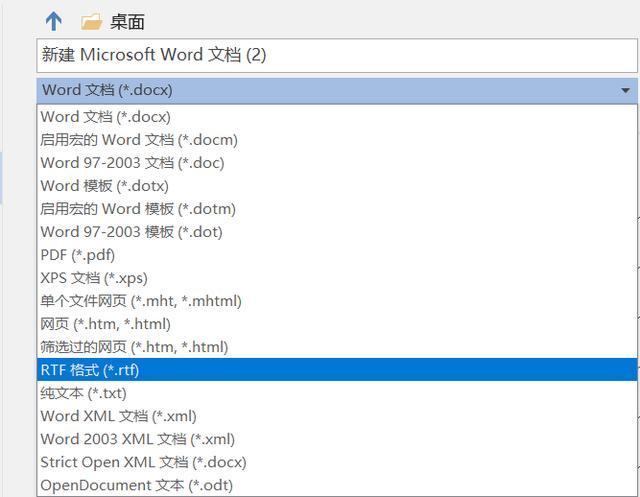Select the highlighted RTF 格式 (*.rtf) item
The width and height of the screenshot is (640, 497).
click(337, 370)
